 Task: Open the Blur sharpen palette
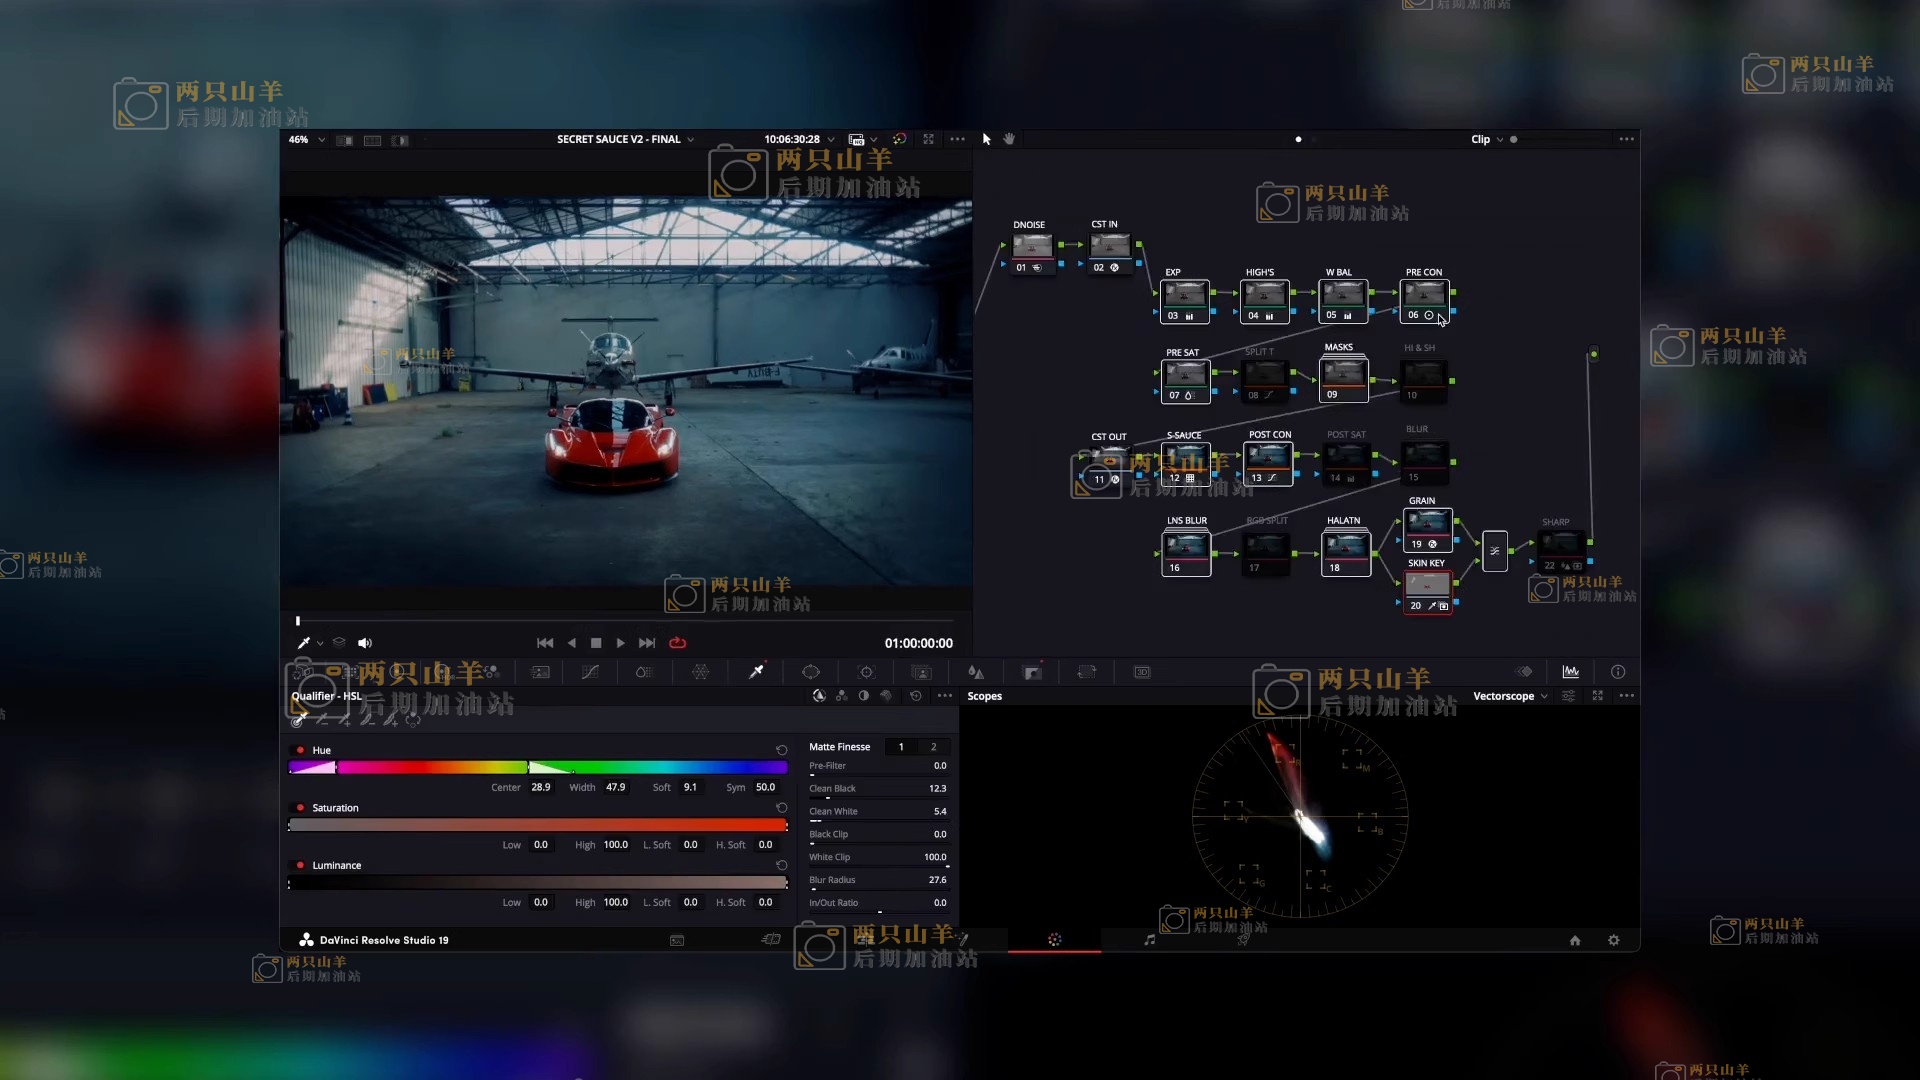pos(976,672)
